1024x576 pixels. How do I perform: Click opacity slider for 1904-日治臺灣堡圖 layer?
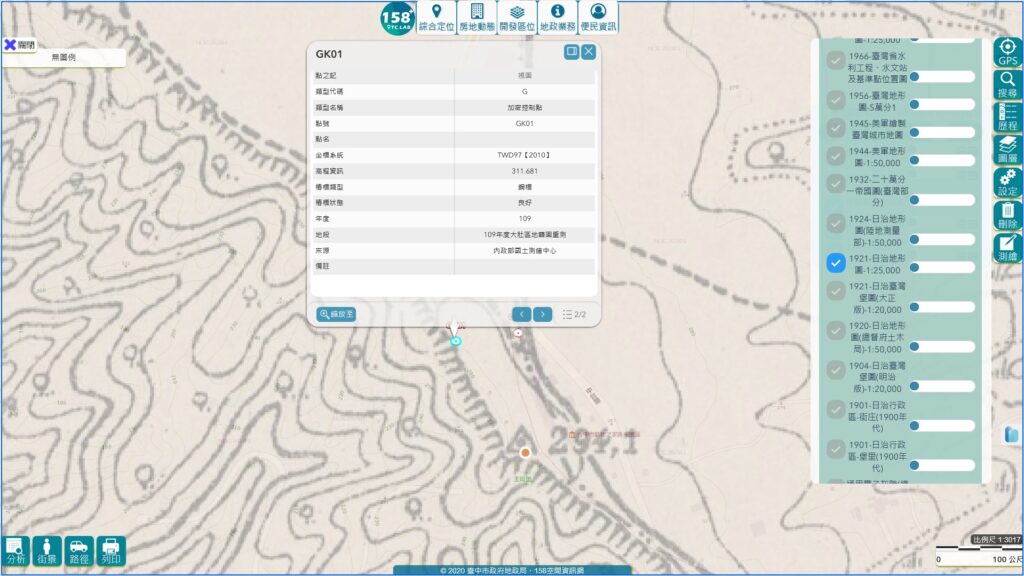942,386
